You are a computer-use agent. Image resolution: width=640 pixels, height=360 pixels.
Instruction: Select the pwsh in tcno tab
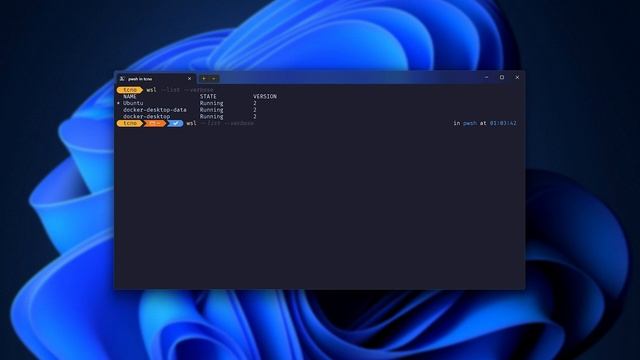click(156, 78)
